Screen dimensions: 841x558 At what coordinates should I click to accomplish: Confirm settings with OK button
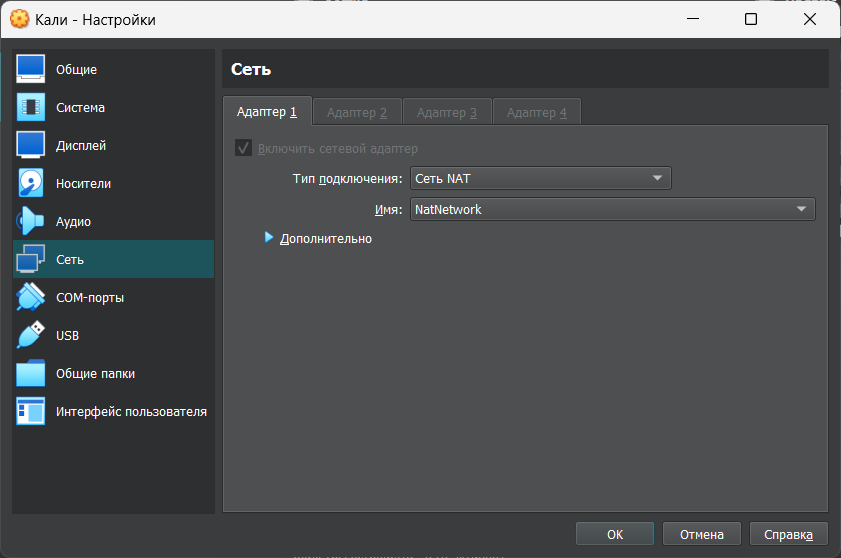pos(615,534)
